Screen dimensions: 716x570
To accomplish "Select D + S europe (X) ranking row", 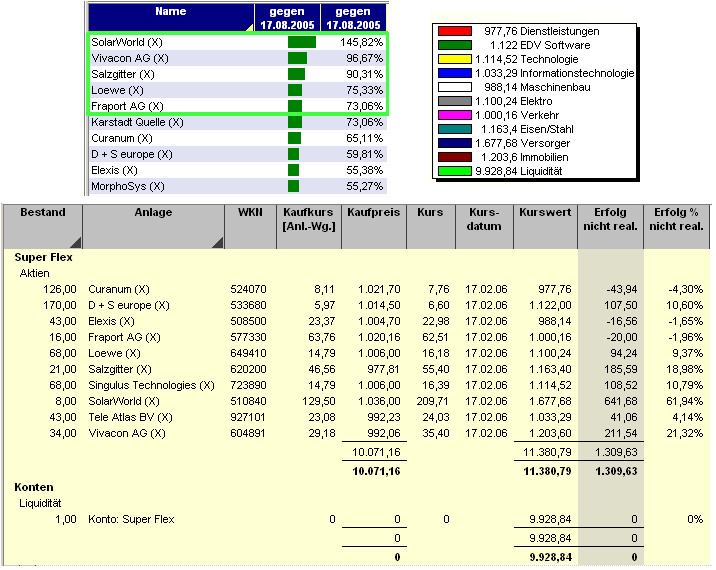I will coord(237,154).
